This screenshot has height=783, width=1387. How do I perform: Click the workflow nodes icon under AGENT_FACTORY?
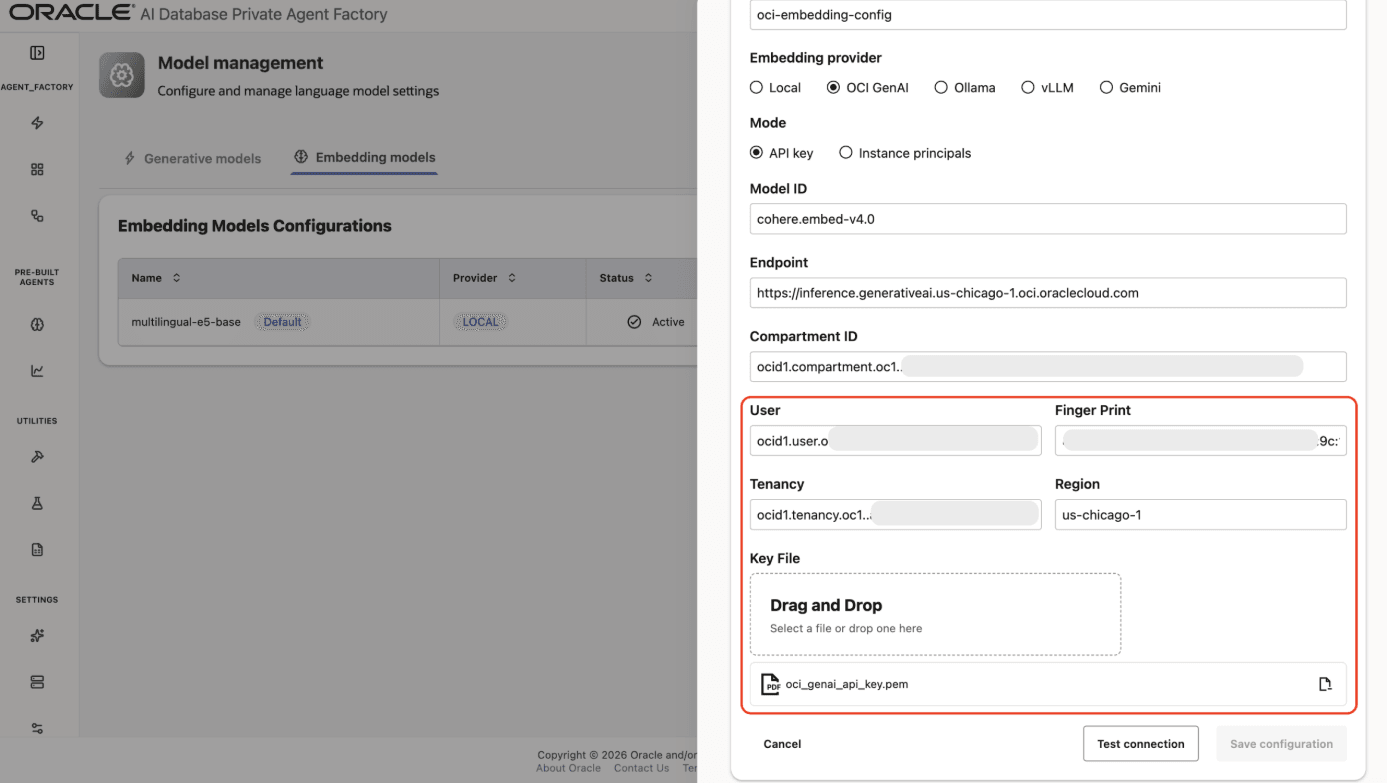click(37, 215)
